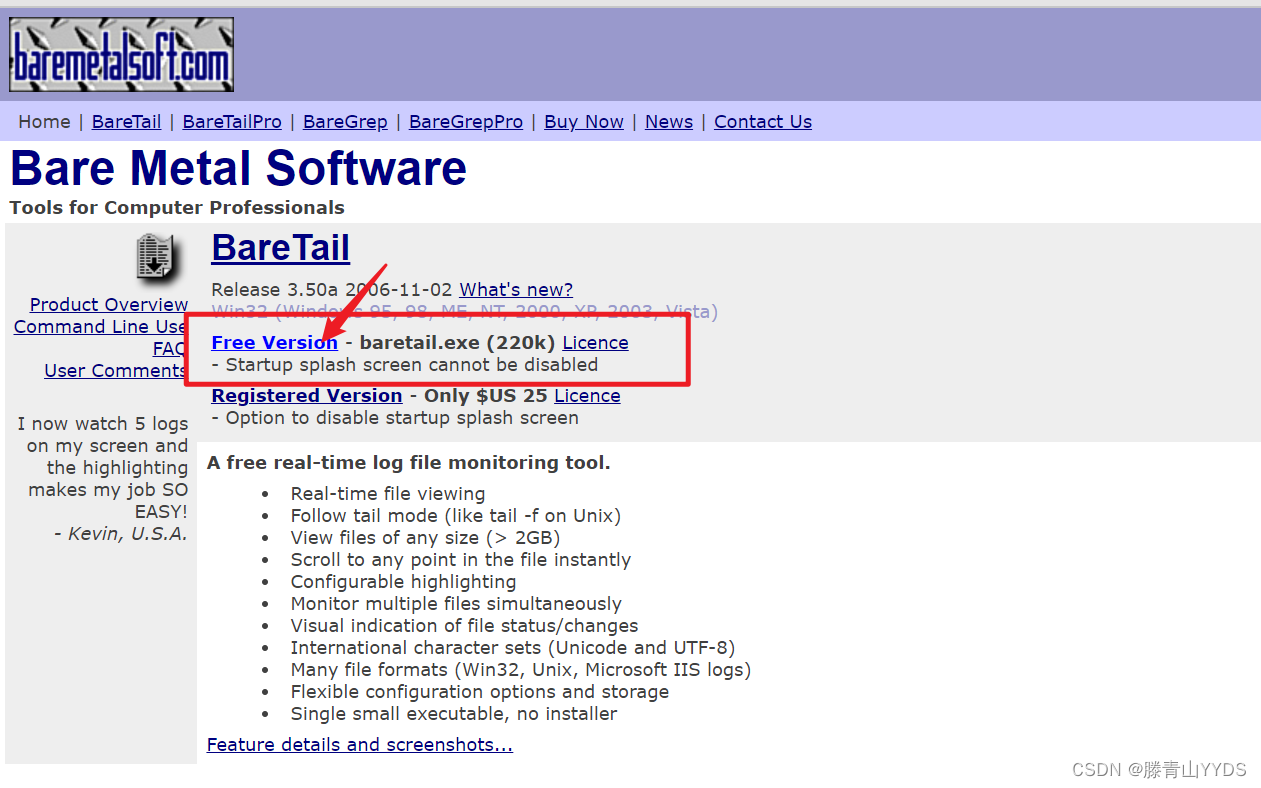Click 'Visual indication of file status/changes' bullet
Image resolution: width=1261 pixels, height=788 pixels.
pos(465,626)
